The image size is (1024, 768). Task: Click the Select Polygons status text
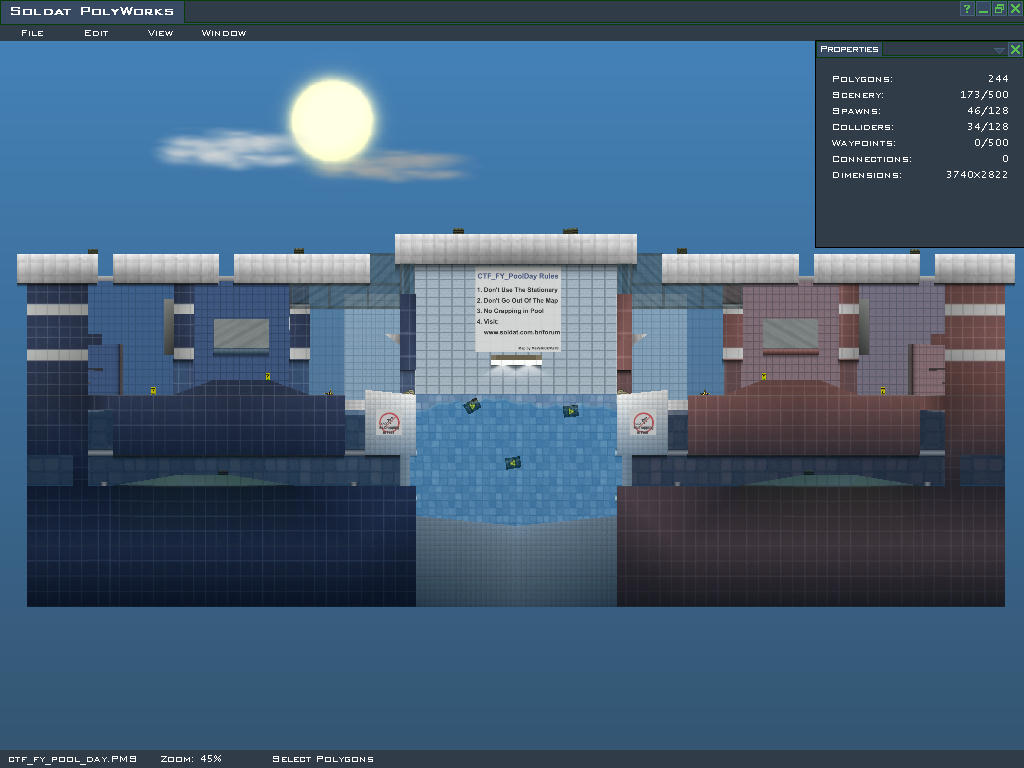[323, 759]
